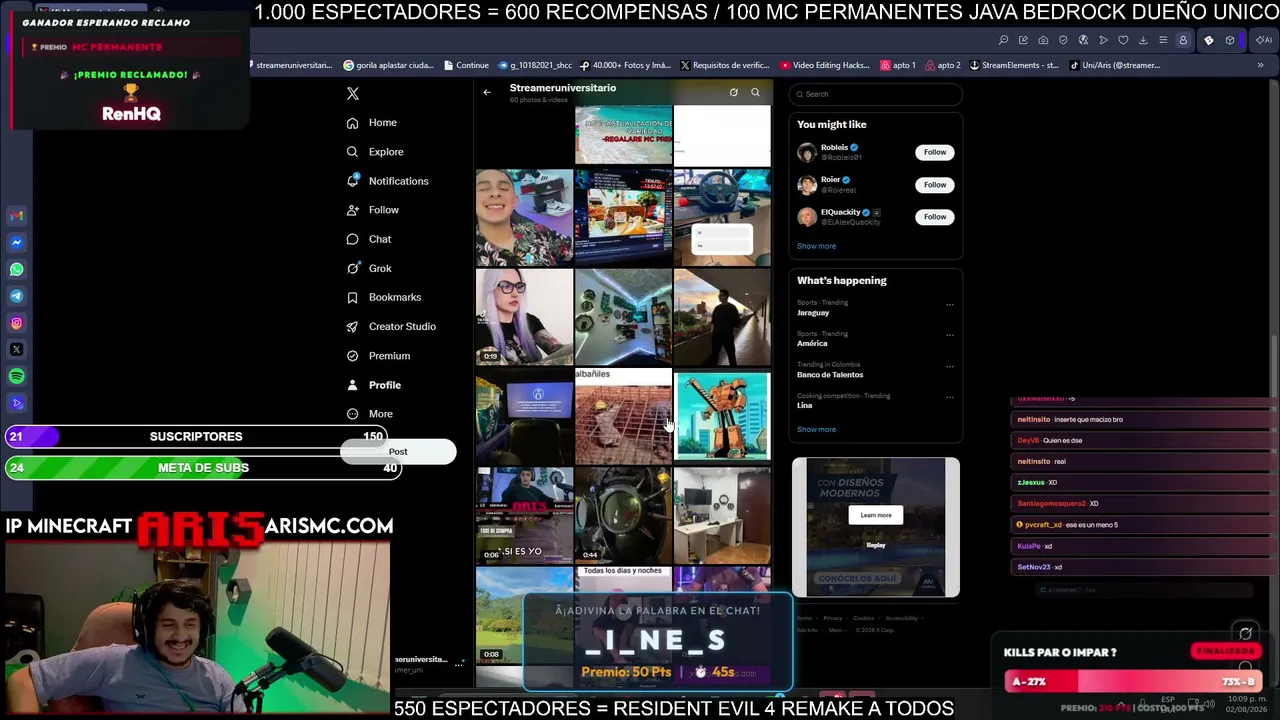This screenshot has width=1280, height=720.
Task: Replay the advertisement video
Action: coord(876,545)
